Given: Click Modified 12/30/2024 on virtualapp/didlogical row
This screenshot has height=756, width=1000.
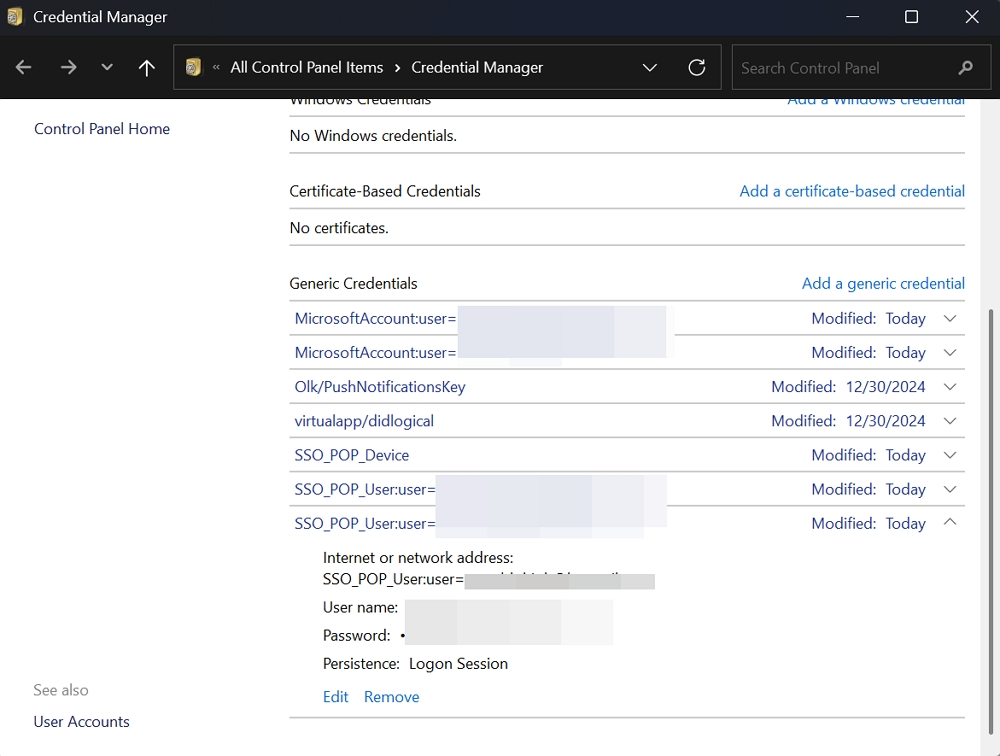Looking at the screenshot, I should point(848,421).
